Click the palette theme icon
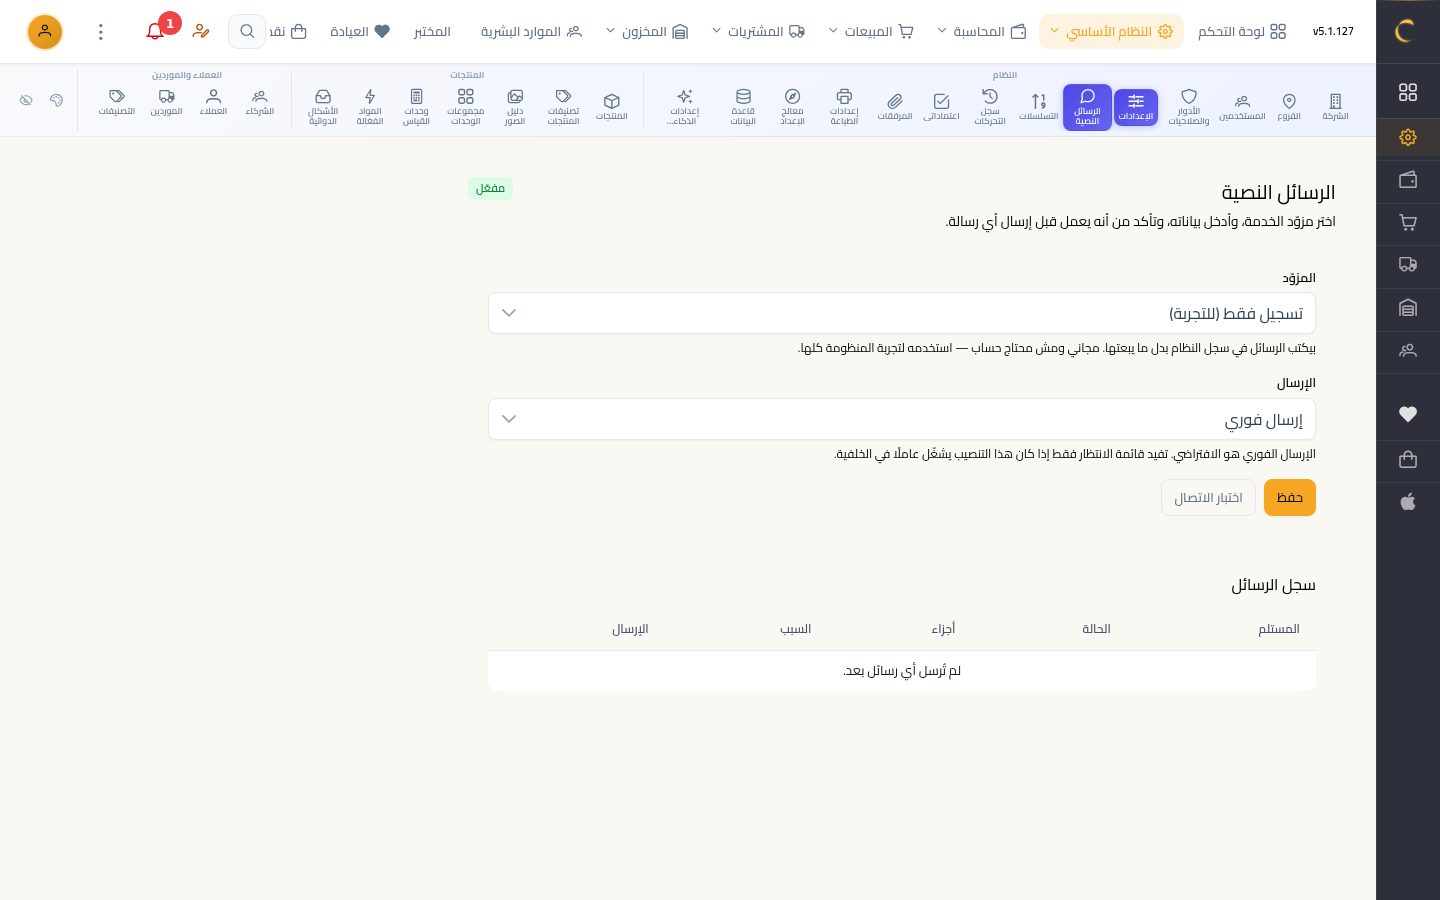 (57, 100)
